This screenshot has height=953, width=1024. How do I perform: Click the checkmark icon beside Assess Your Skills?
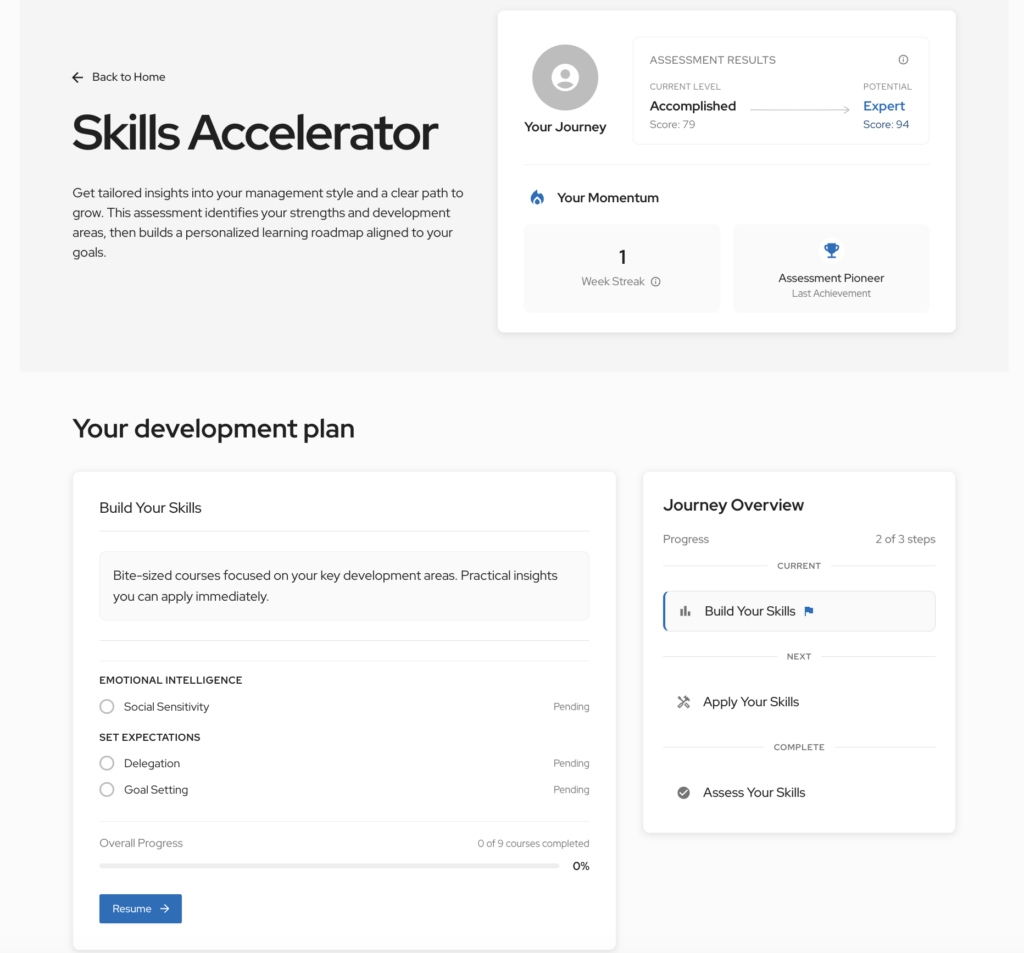[684, 793]
